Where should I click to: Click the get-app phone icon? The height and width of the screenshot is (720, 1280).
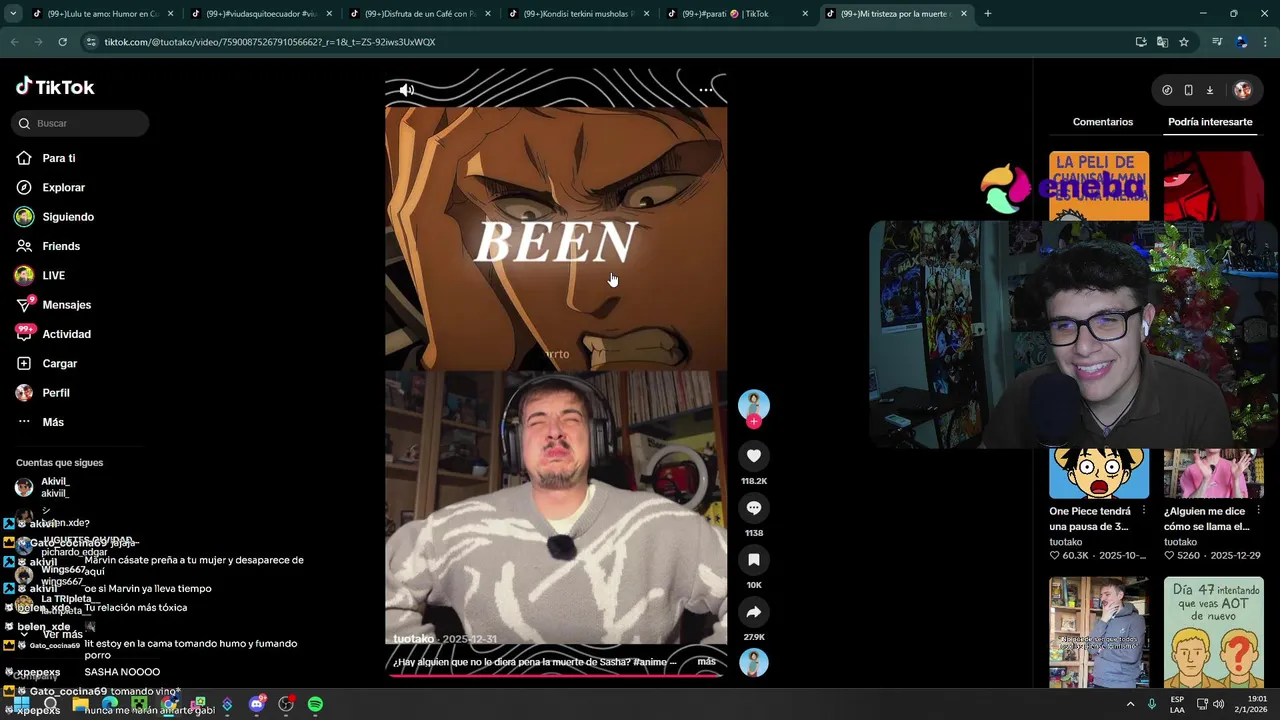[1188, 90]
